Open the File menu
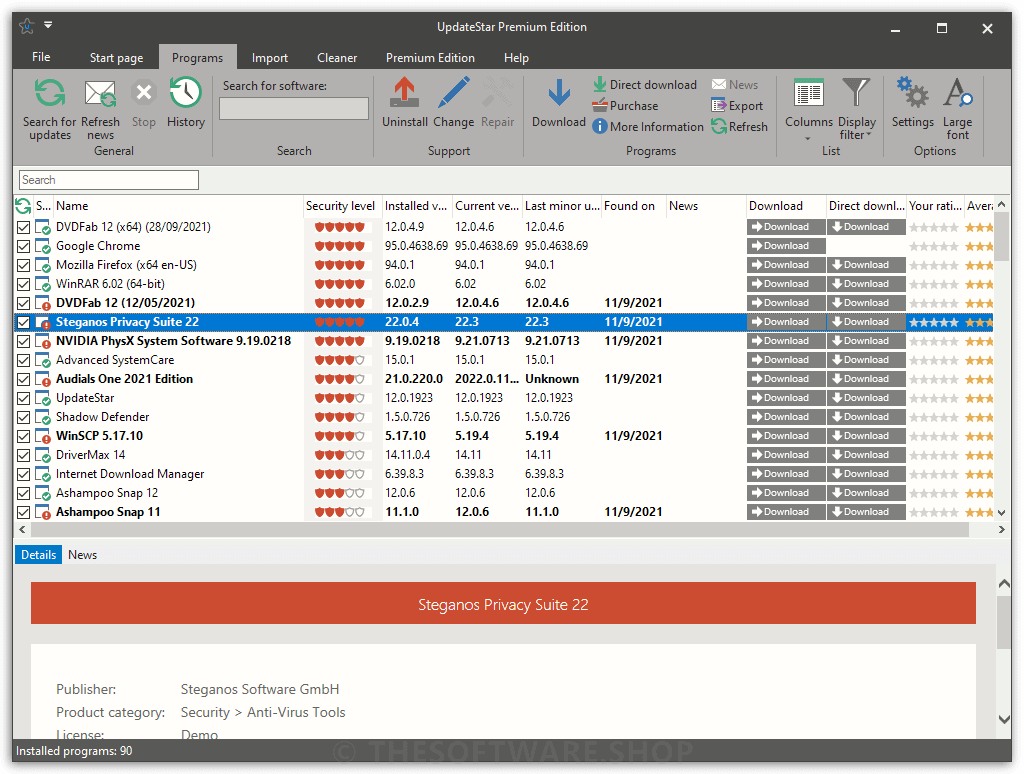 coord(41,57)
